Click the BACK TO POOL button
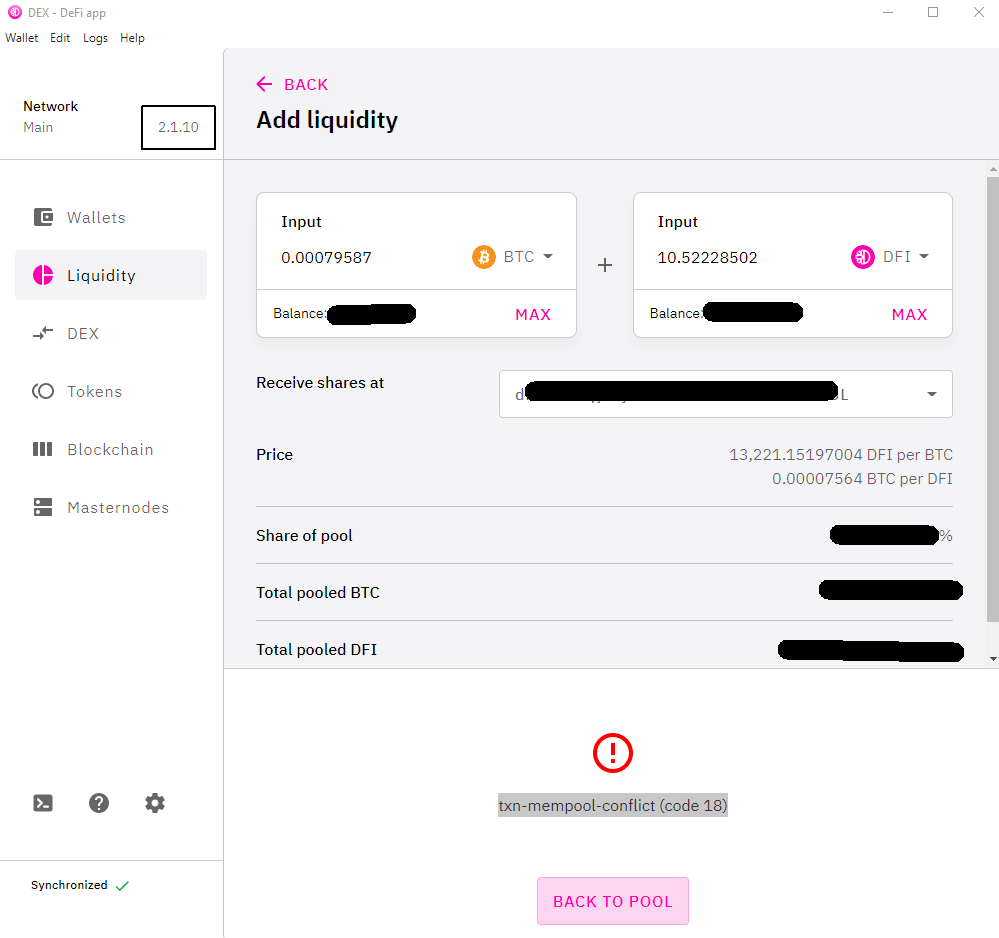 pyautogui.click(x=612, y=901)
